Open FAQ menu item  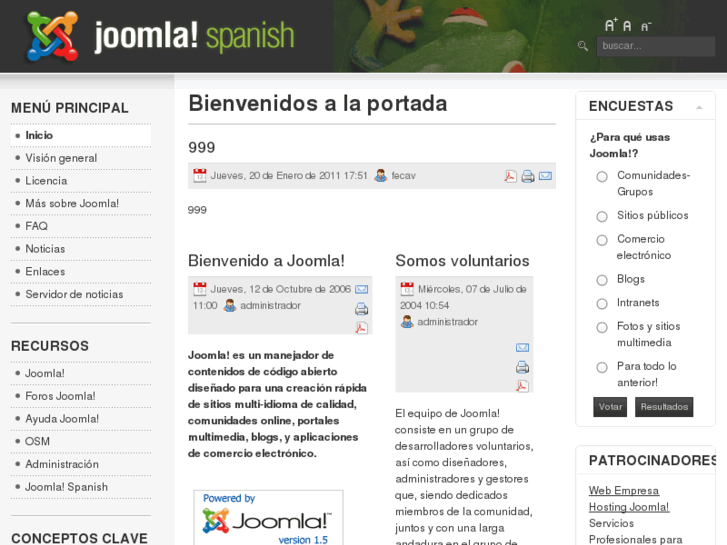tap(81, 226)
